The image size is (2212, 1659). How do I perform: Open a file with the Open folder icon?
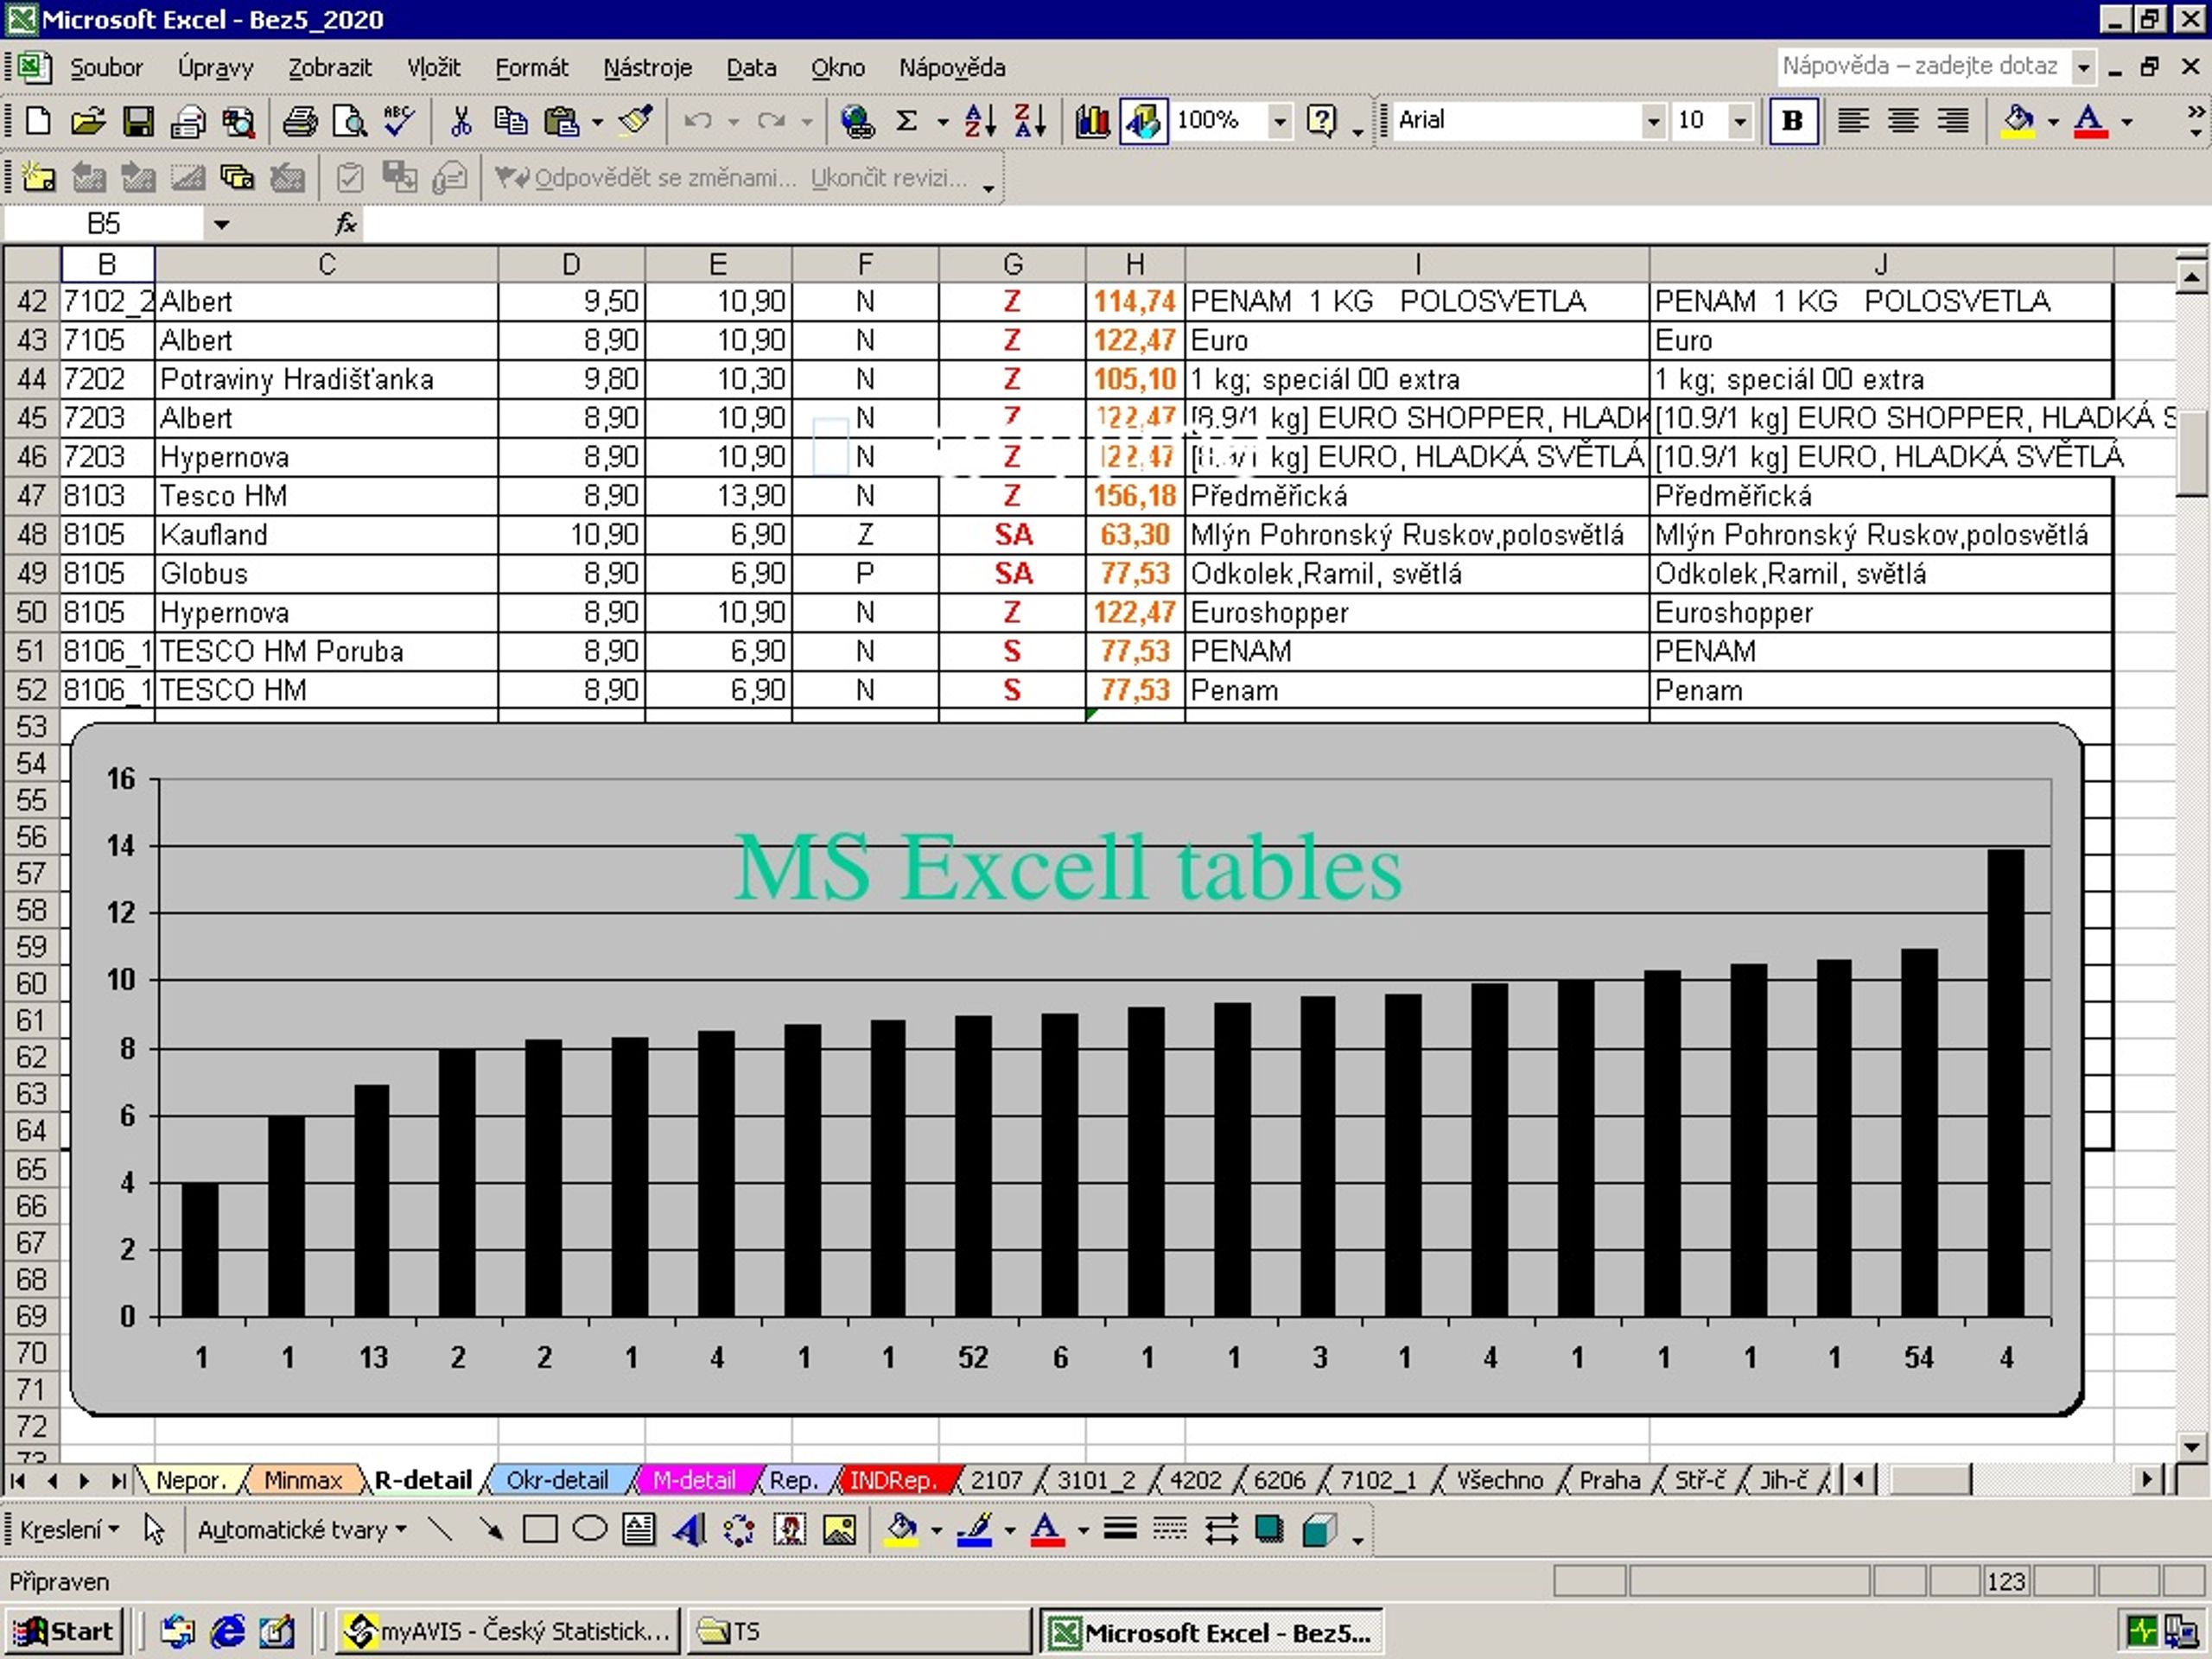point(88,121)
